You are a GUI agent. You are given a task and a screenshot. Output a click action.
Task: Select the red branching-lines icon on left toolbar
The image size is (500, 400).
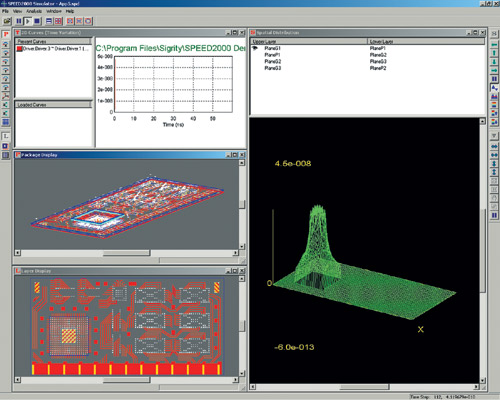pos(6,96)
